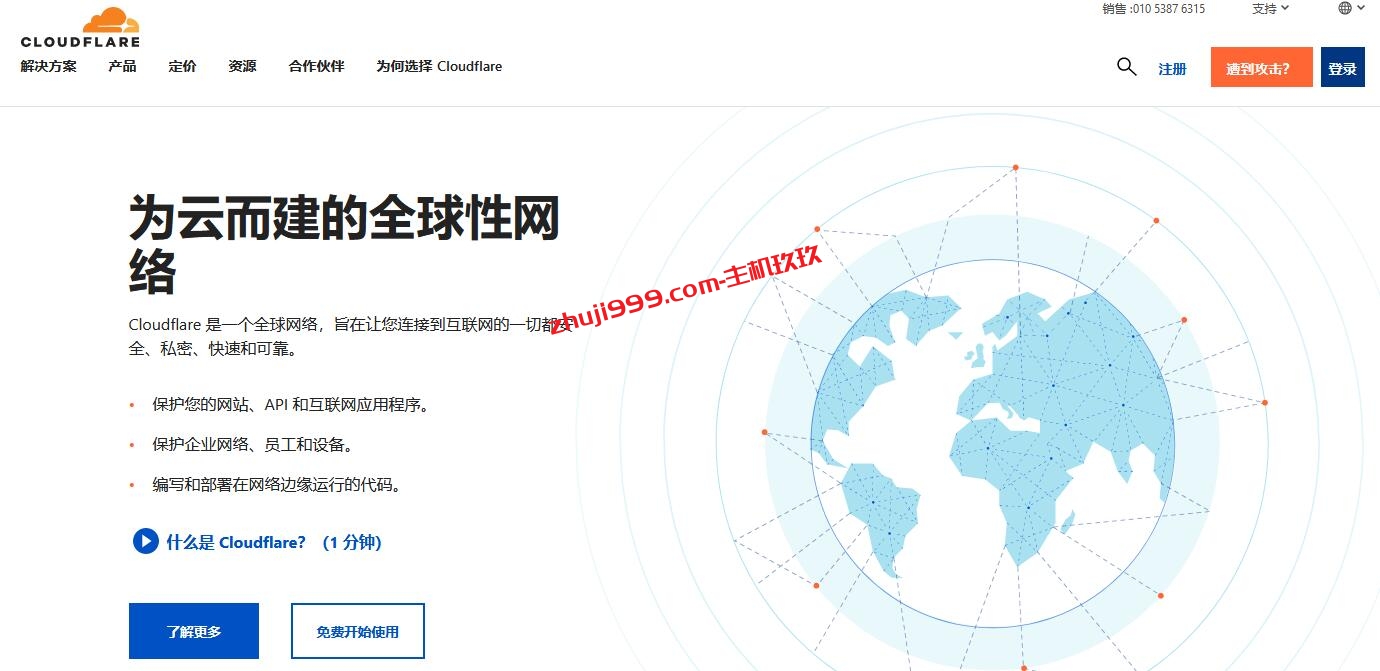
Task: Click the 免费开始使用 button
Action: [x=358, y=631]
